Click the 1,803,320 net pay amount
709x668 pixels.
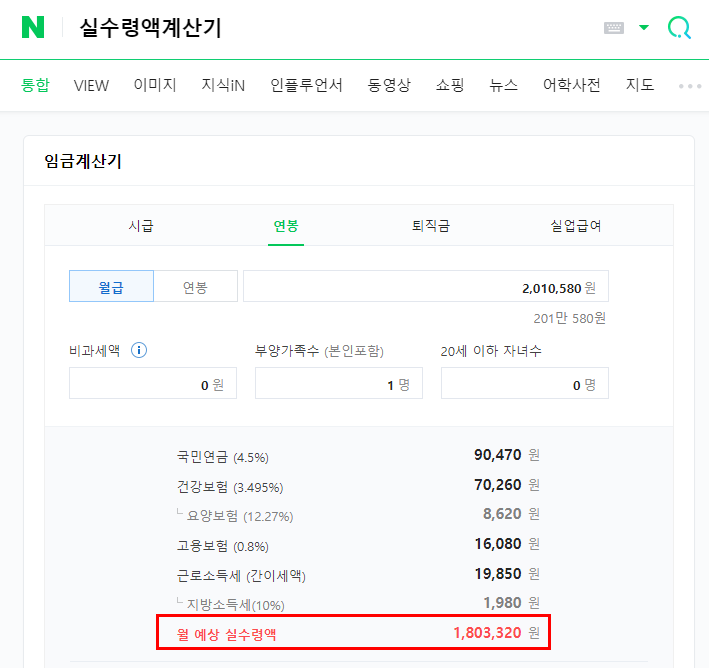tap(487, 632)
